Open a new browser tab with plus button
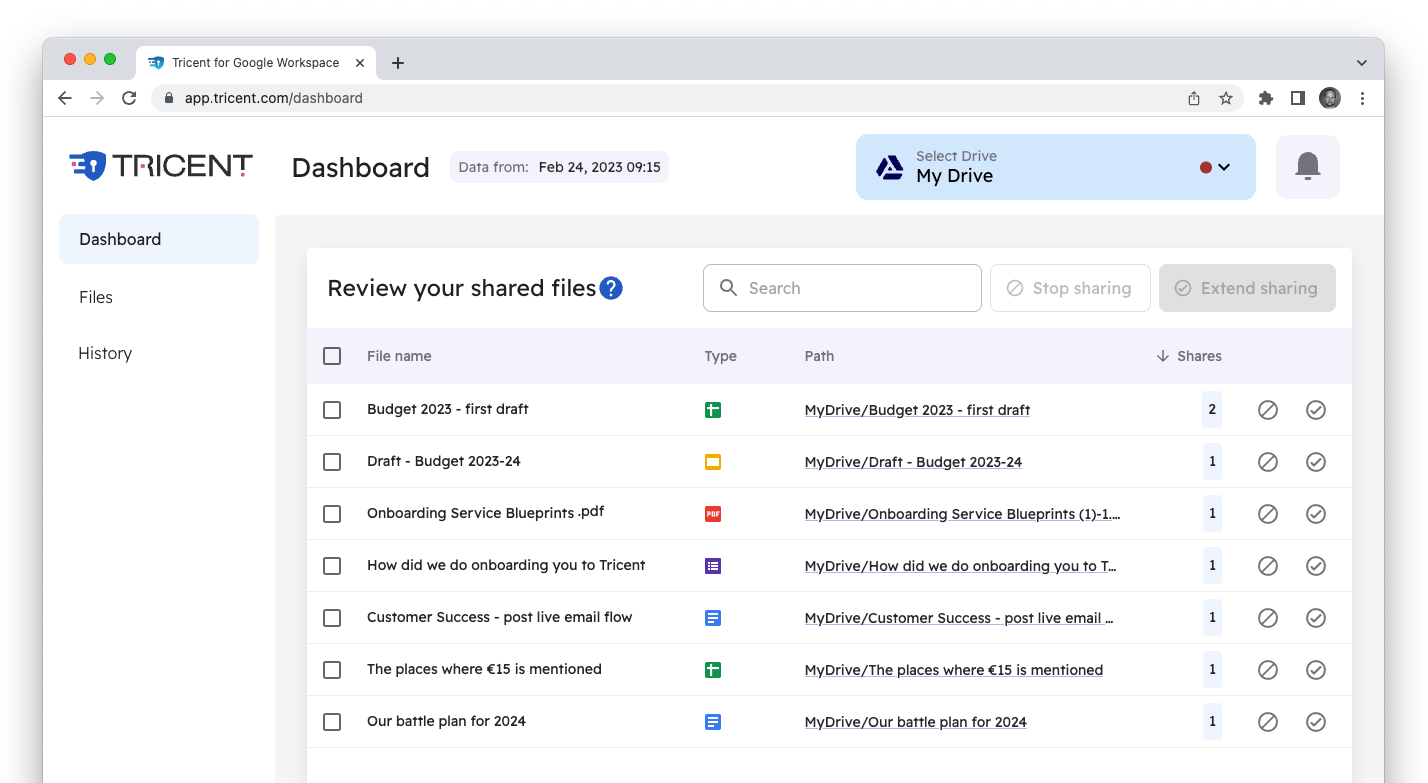The image size is (1428, 783). click(x=398, y=63)
